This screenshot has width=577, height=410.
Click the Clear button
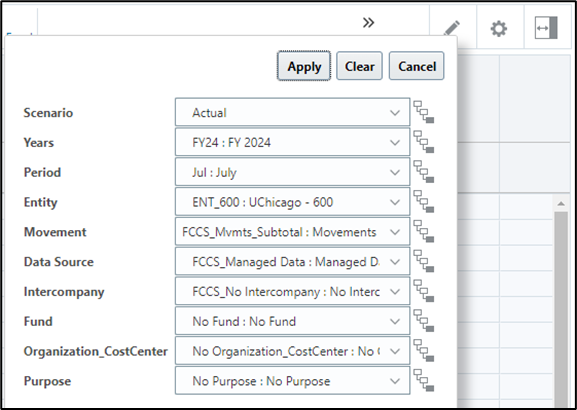tap(359, 66)
